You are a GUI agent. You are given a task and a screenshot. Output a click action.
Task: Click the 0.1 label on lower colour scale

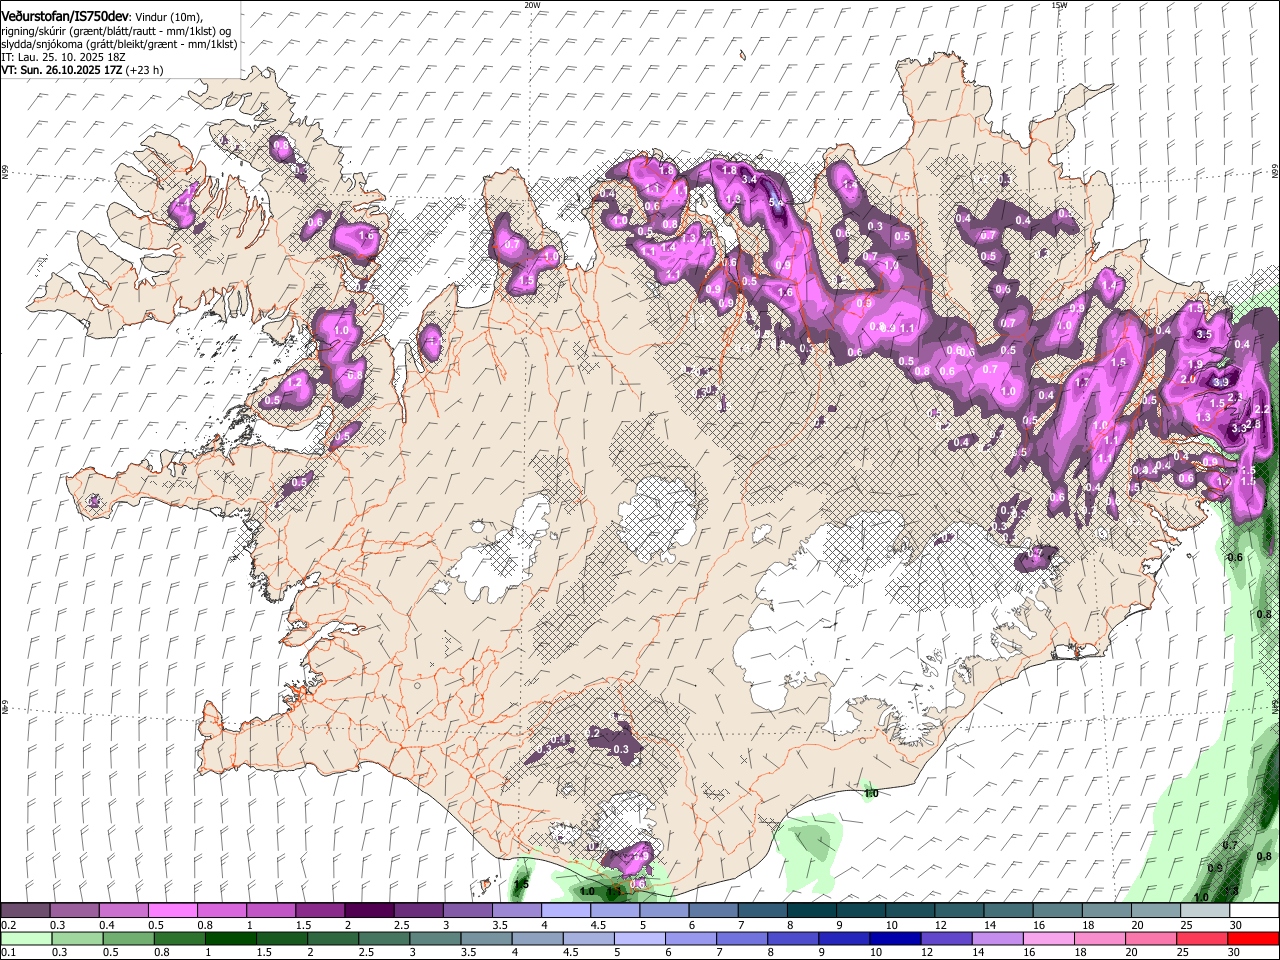[x=8, y=952]
